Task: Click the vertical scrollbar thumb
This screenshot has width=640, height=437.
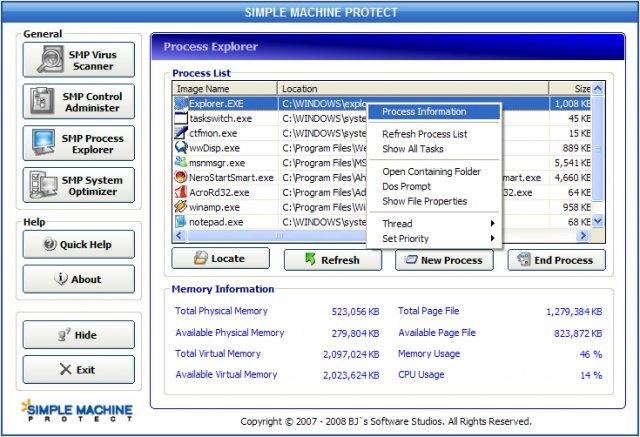Action: click(x=598, y=148)
